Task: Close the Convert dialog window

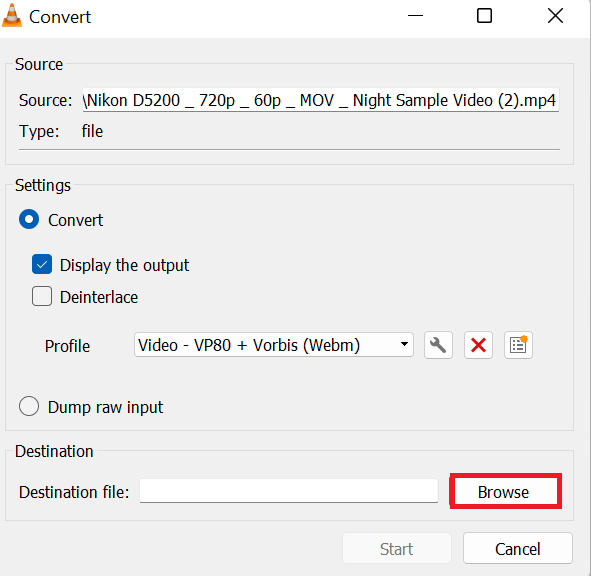Action: click(555, 16)
